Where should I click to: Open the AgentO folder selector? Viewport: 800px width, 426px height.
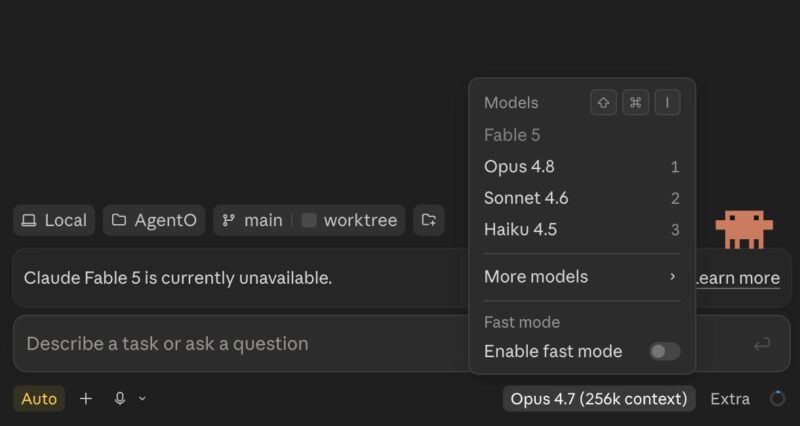tap(154, 220)
